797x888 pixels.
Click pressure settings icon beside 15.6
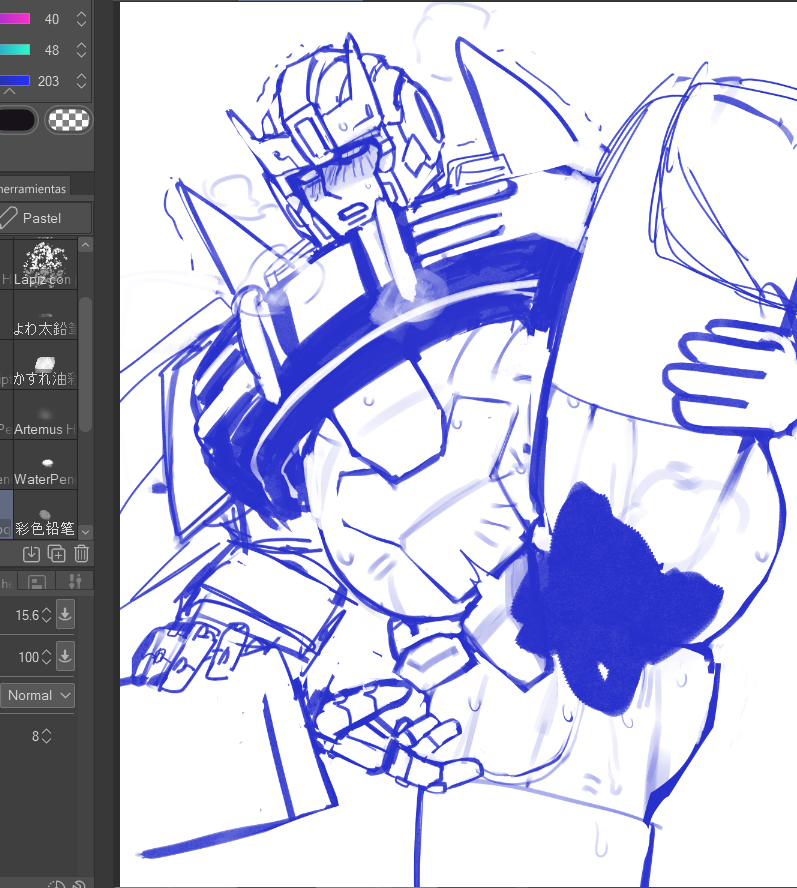pos(65,614)
